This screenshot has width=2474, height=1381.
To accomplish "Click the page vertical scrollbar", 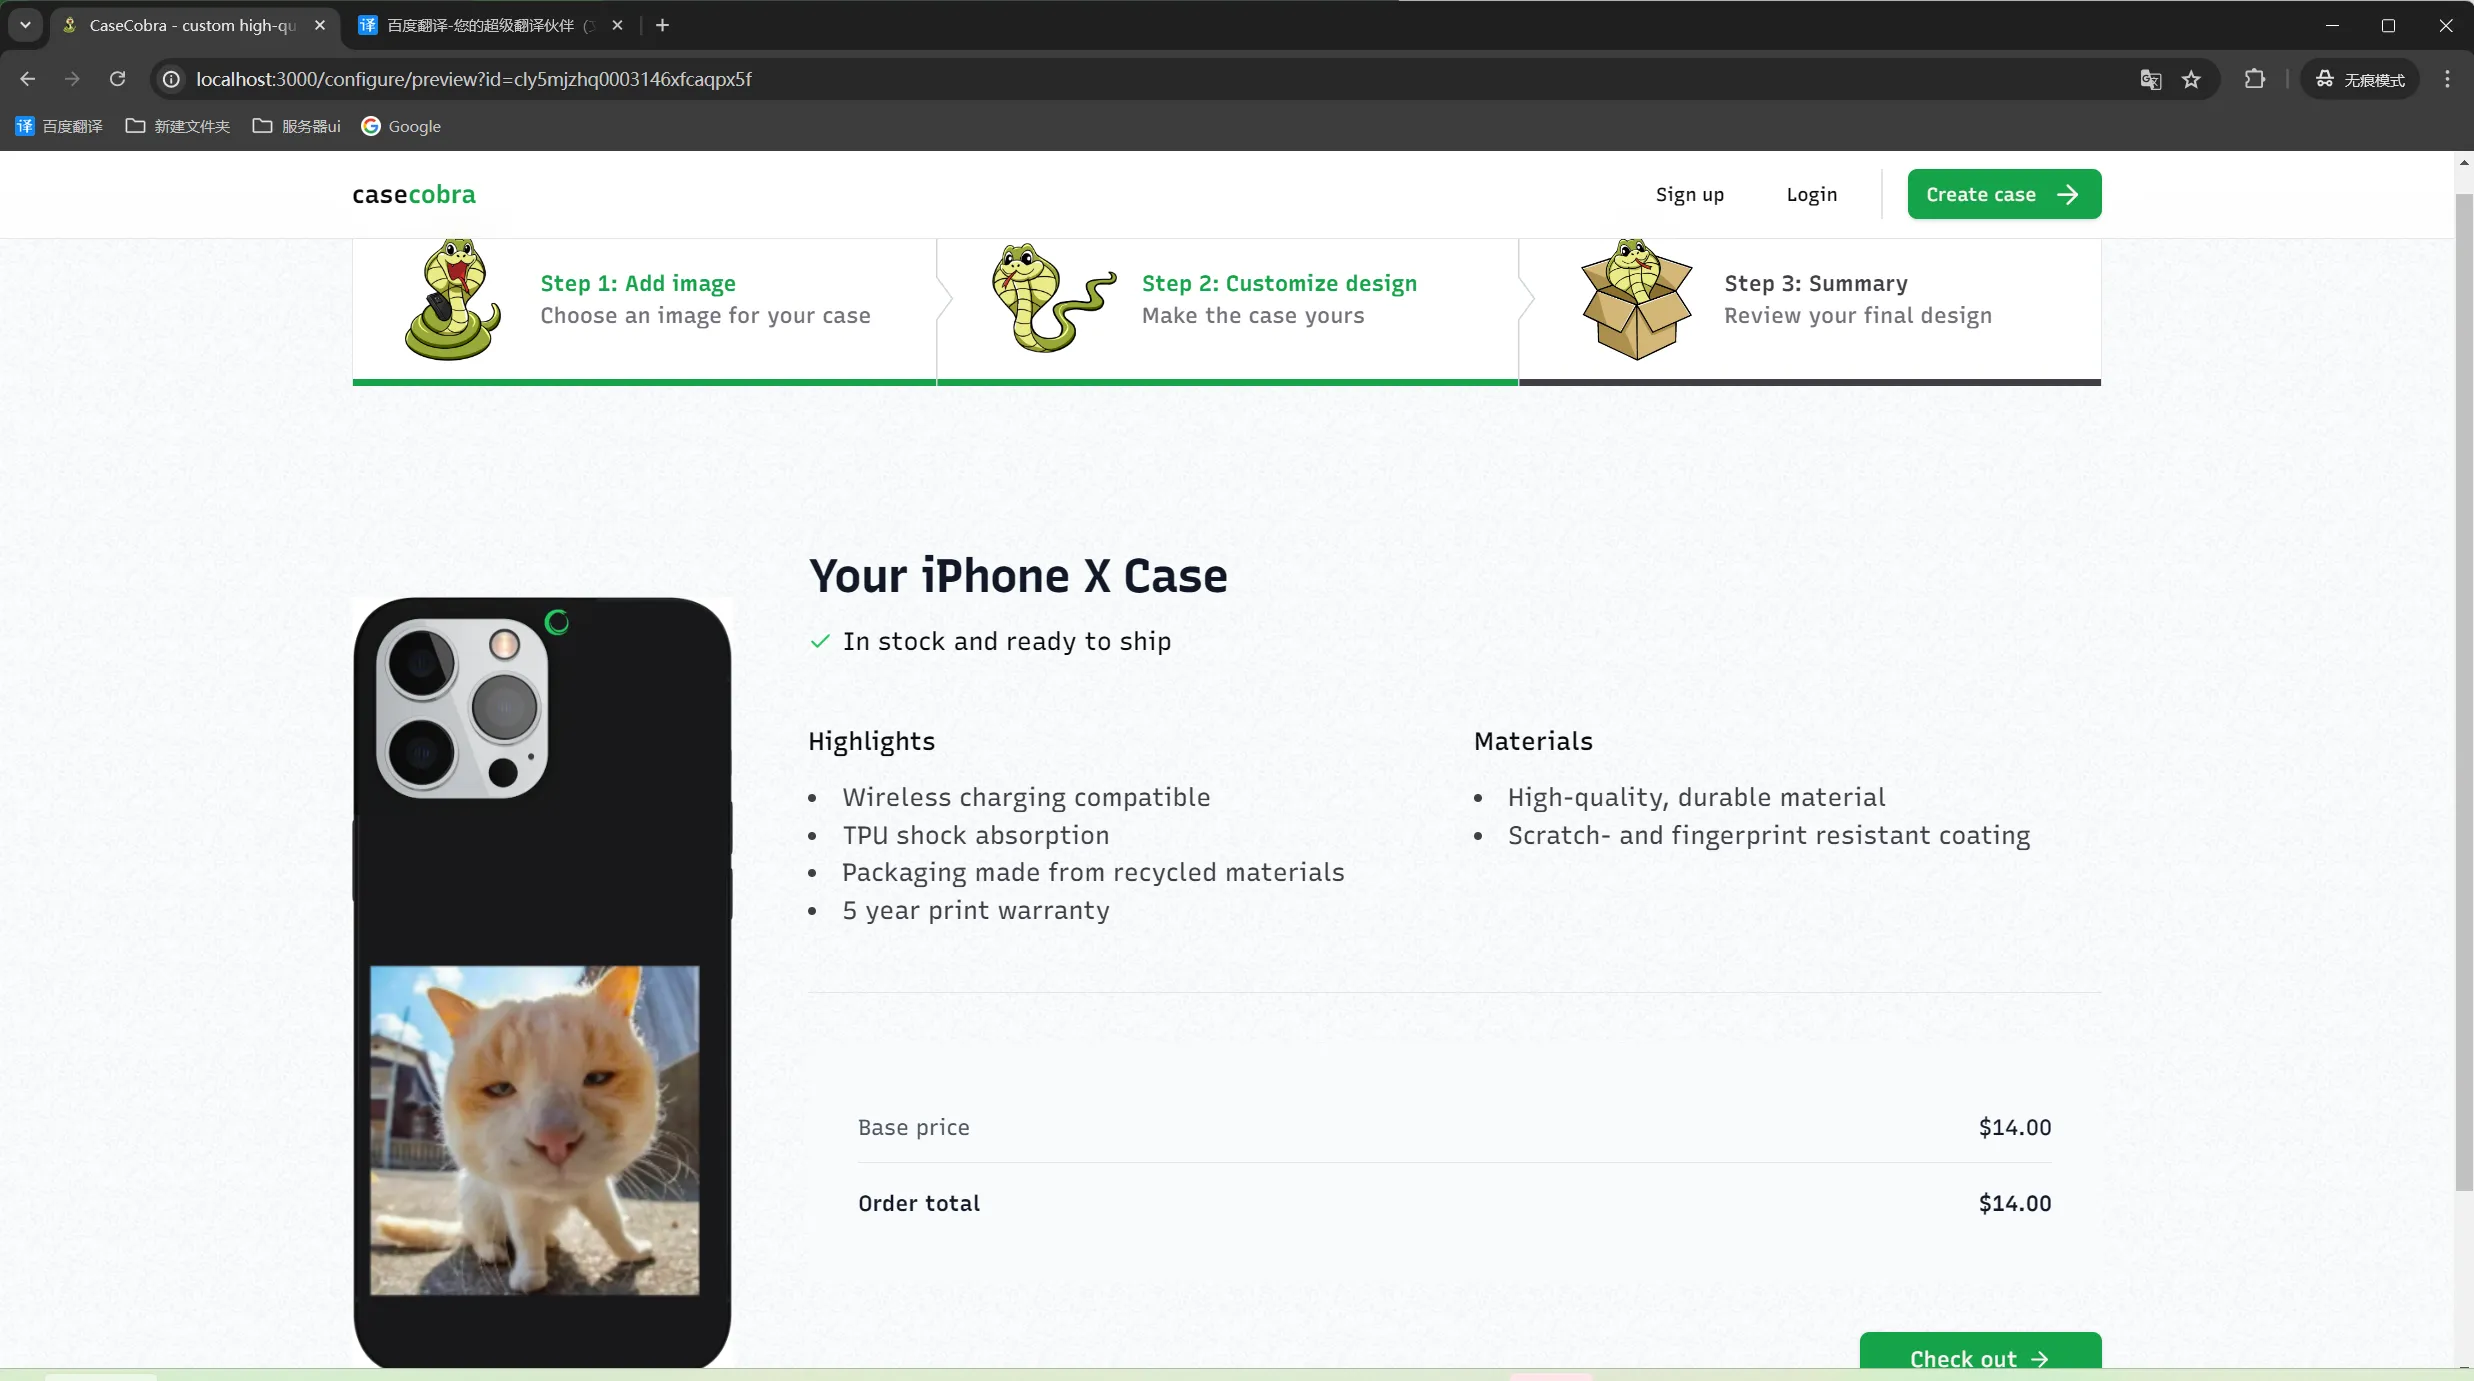I will (2464, 690).
